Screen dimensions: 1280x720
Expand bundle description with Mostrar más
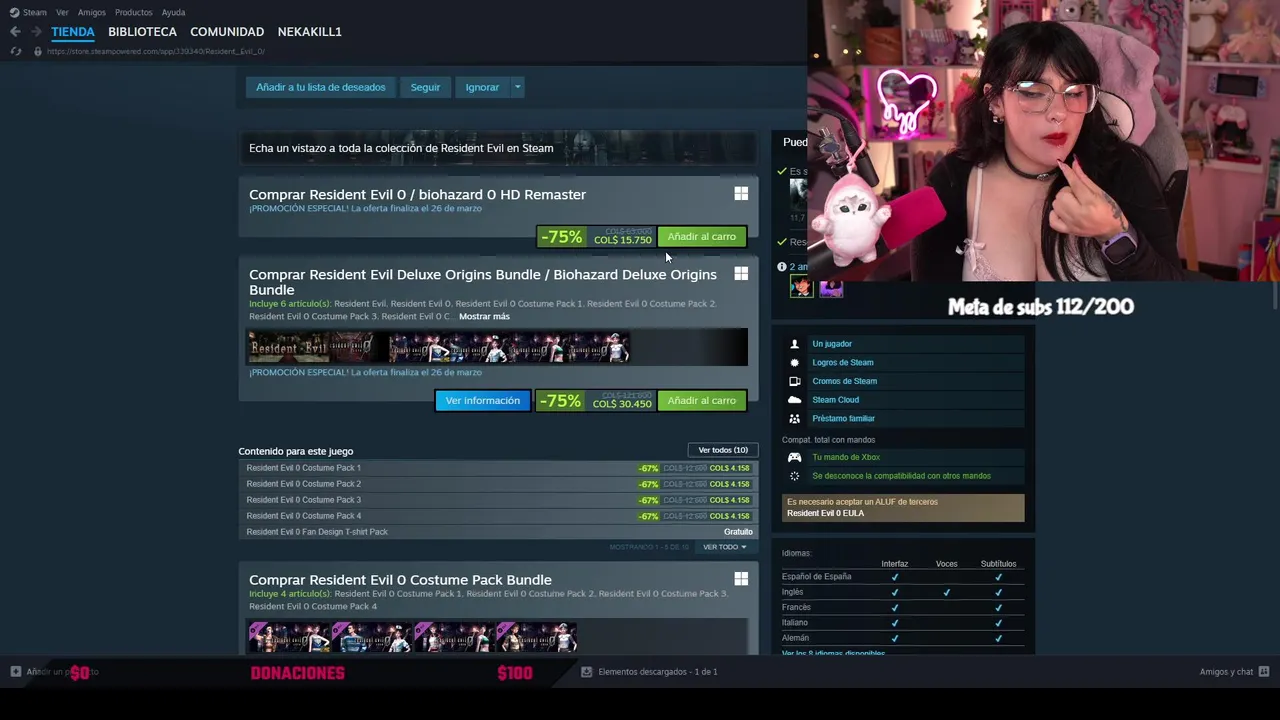pos(484,317)
